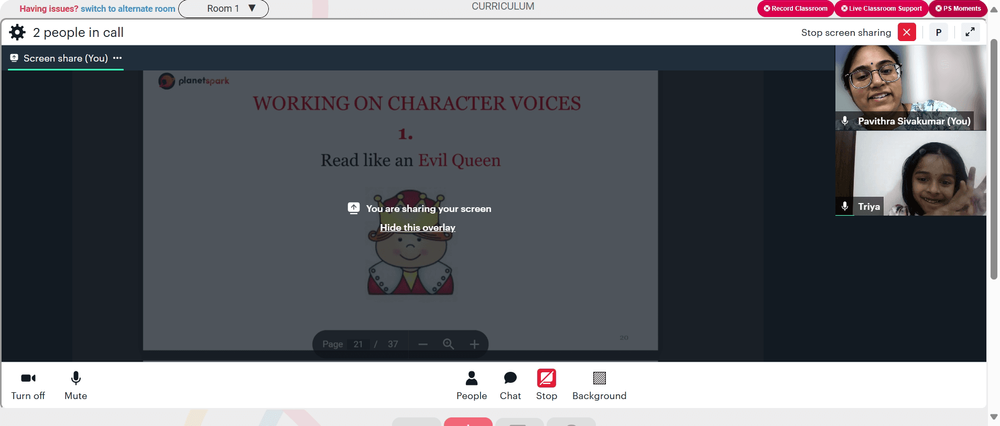Viewport: 1000px width, 426px height.
Task: Click PS Moments button
Action: (957, 8)
